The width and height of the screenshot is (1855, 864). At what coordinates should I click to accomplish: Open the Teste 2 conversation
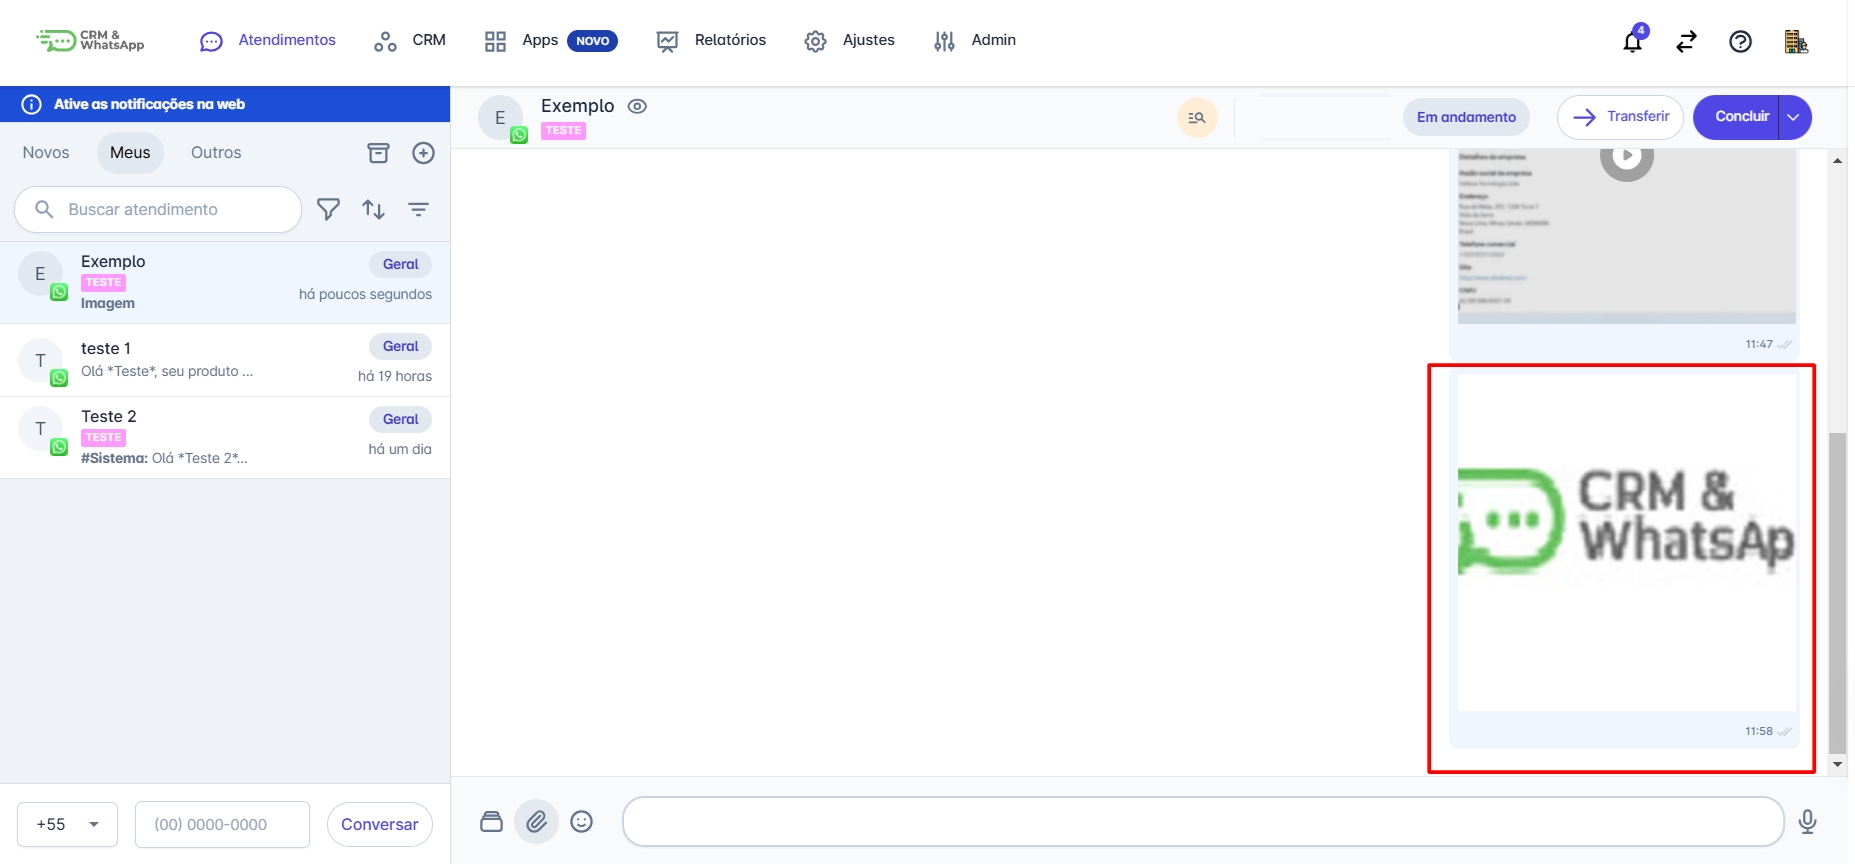click(x=225, y=437)
